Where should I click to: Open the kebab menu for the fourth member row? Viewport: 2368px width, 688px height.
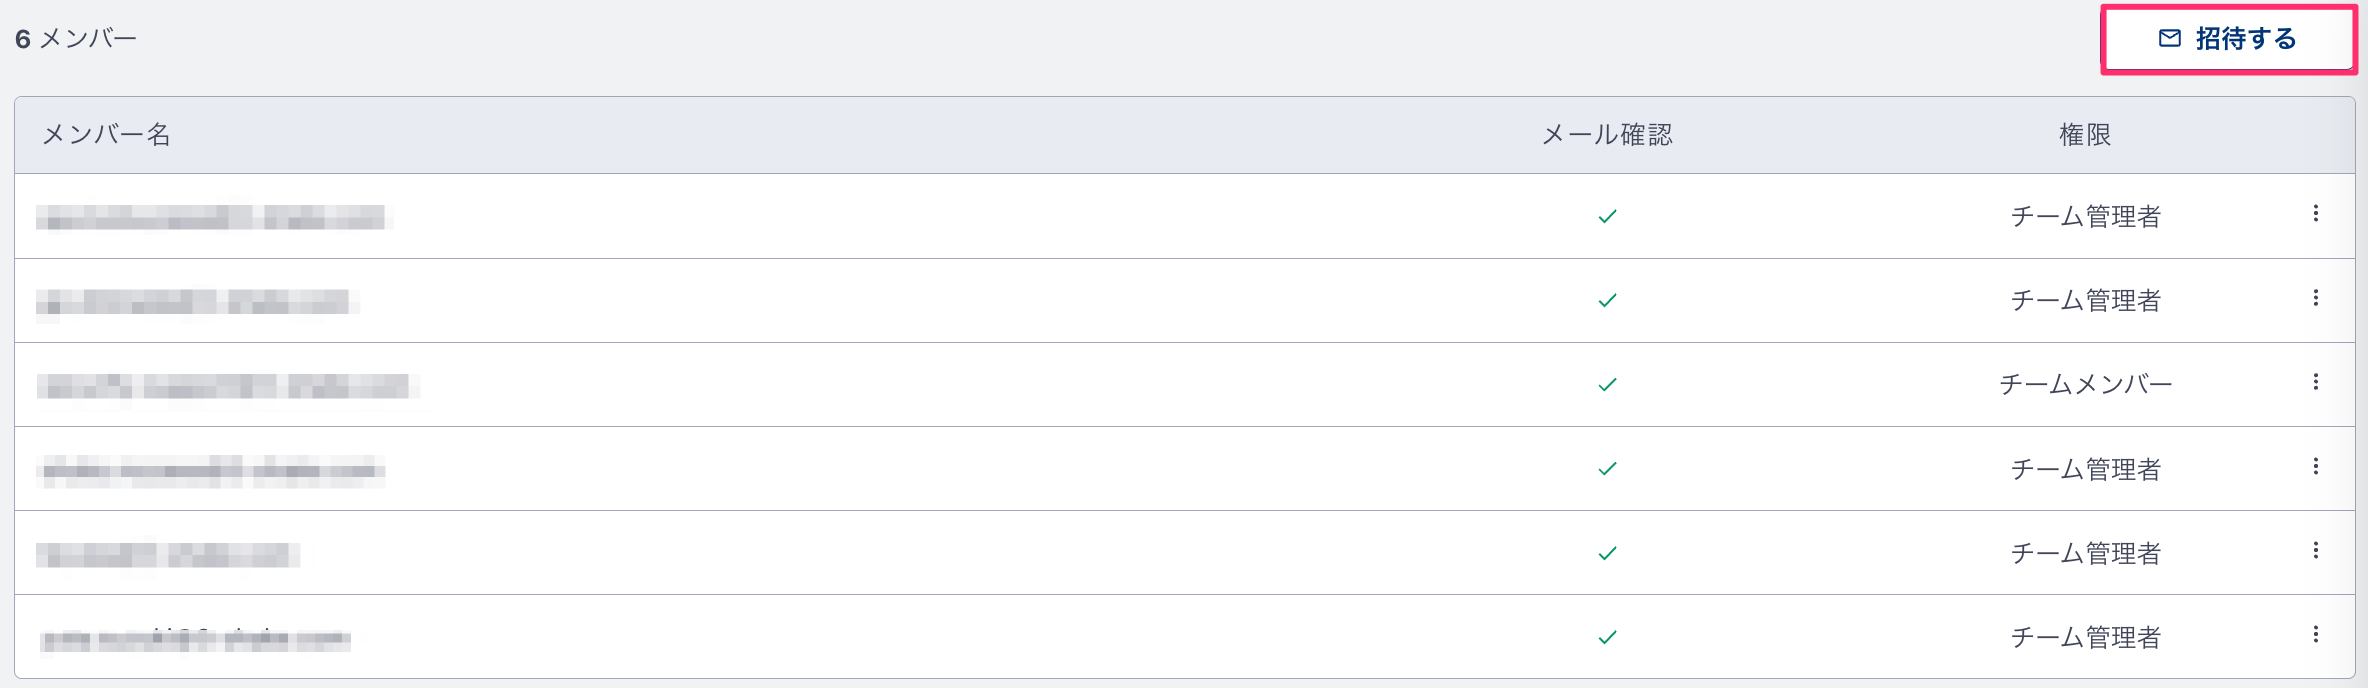[2315, 466]
